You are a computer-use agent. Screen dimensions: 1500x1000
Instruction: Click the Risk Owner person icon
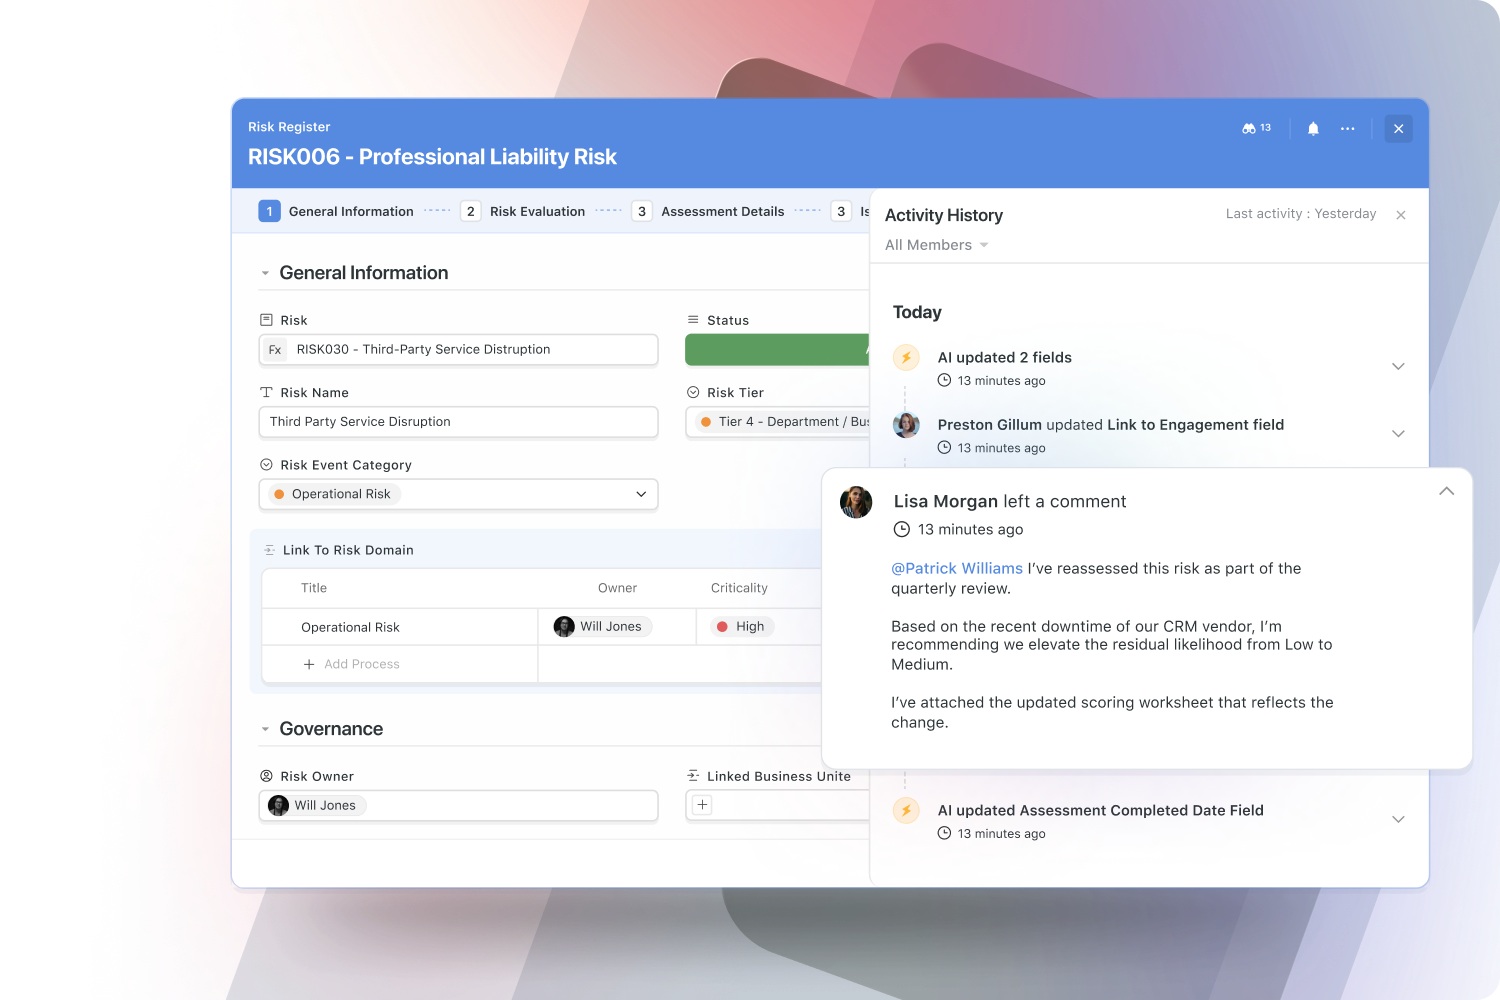tap(266, 776)
